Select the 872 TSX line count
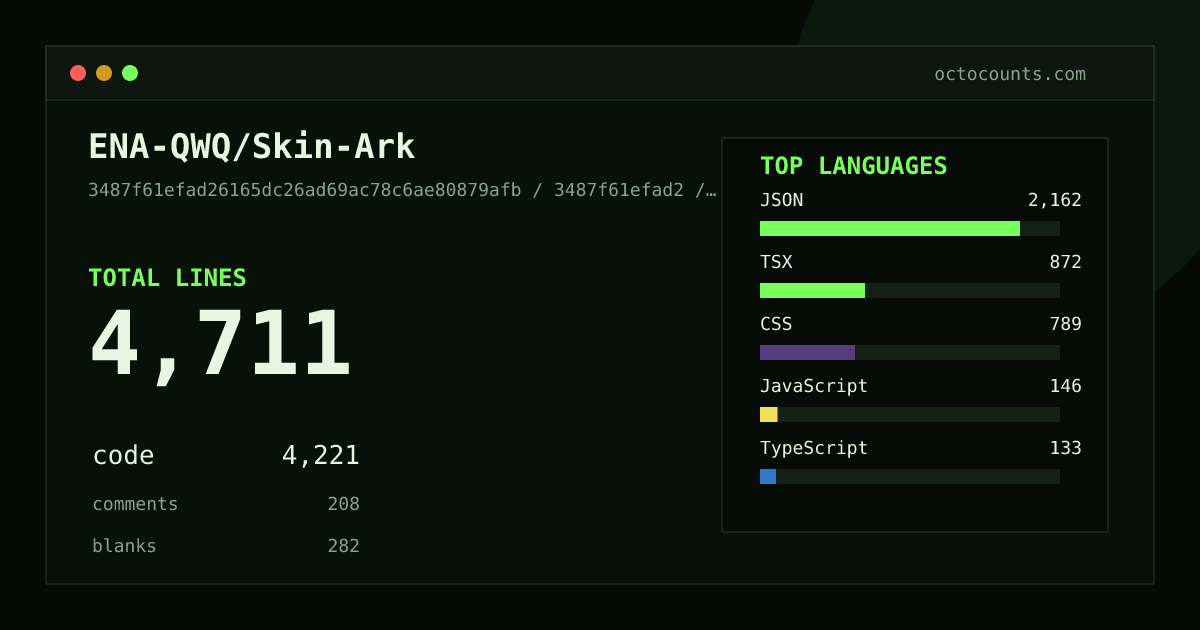The image size is (1200, 630). click(x=1065, y=262)
